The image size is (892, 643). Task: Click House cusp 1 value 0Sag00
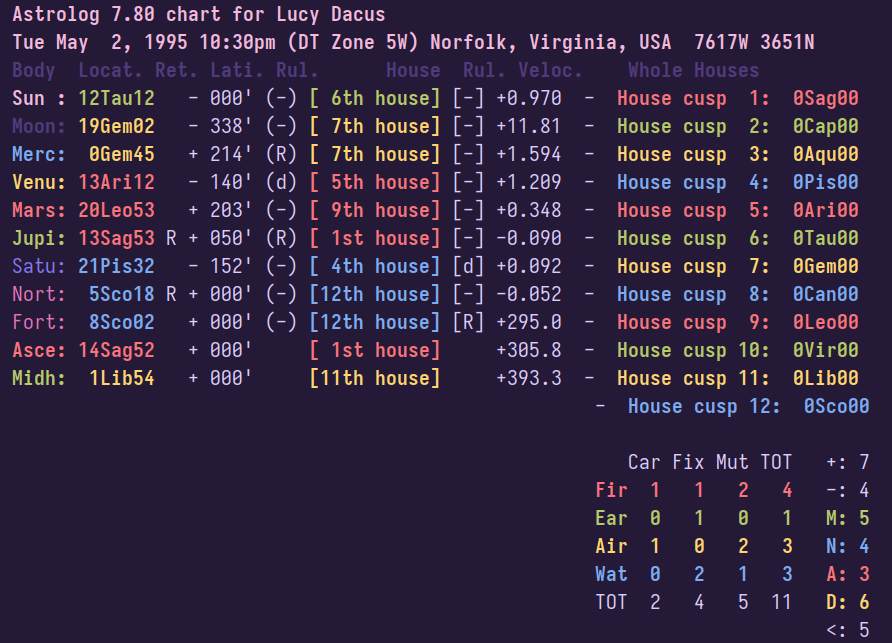825,99
